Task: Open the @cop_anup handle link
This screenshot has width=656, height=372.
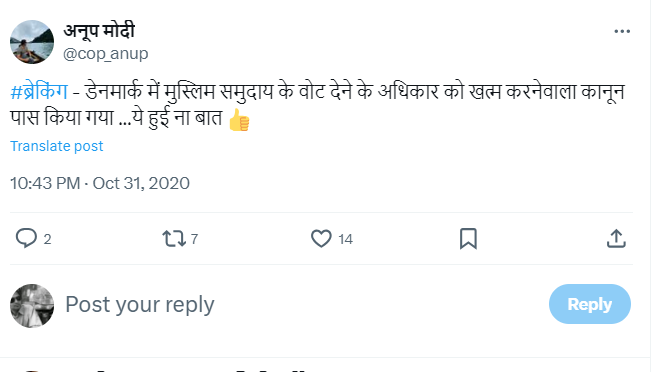Action: coord(105,54)
